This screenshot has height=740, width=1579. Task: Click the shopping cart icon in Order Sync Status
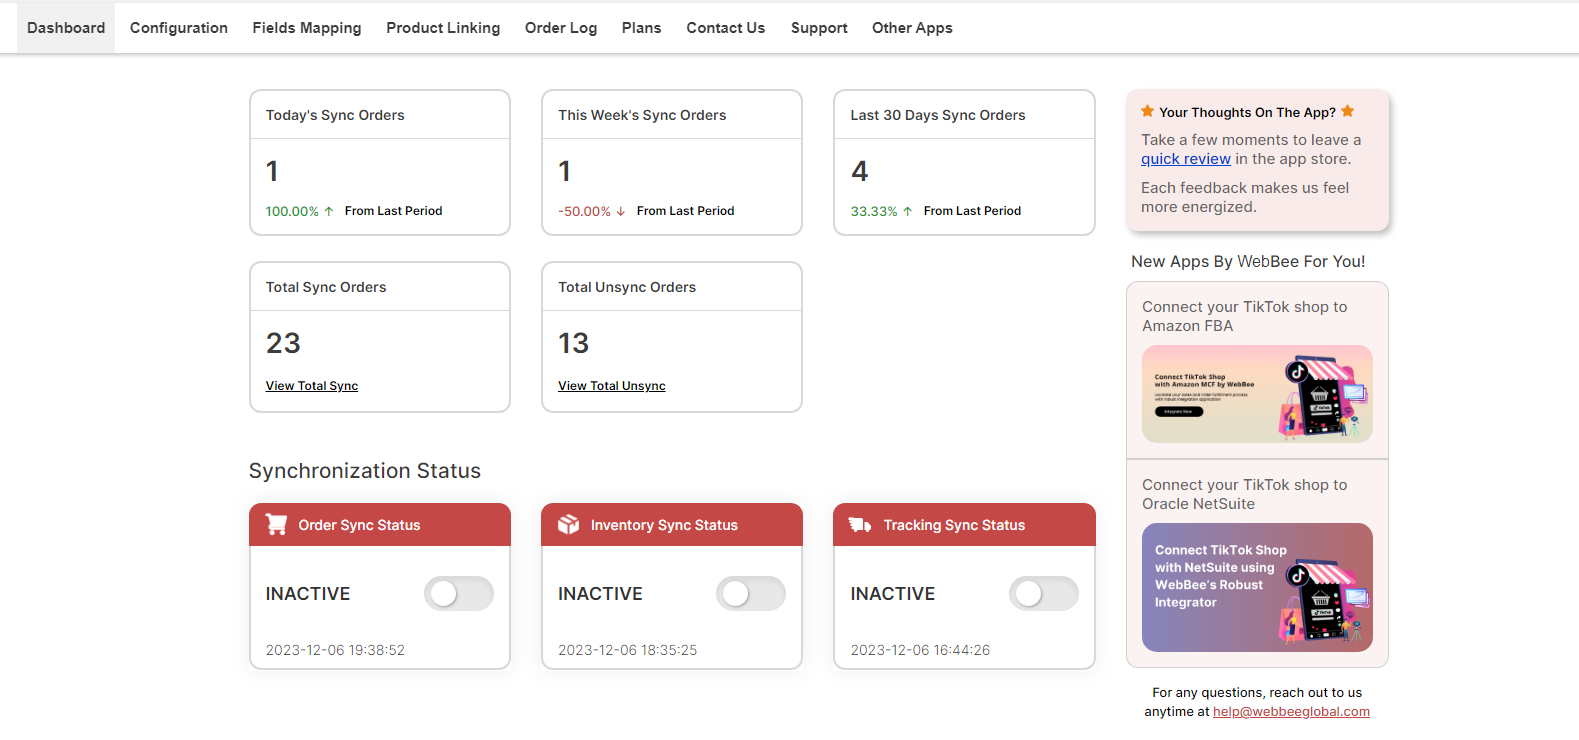click(x=276, y=524)
